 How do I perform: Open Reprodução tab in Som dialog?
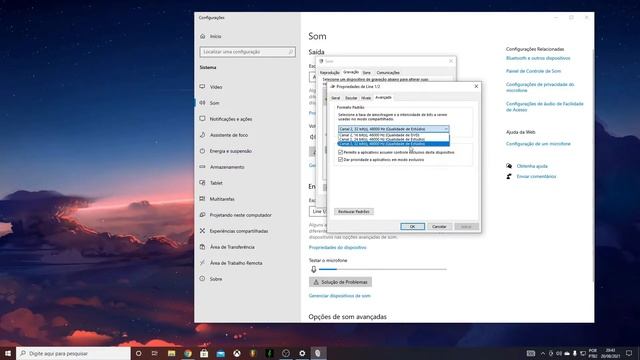tap(329, 73)
